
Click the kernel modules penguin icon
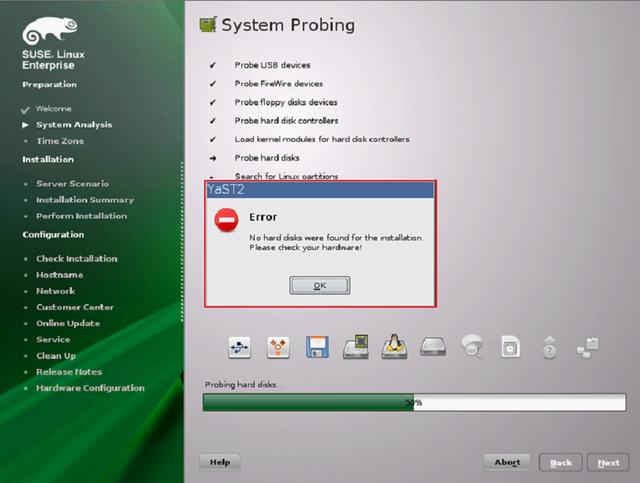[394, 347]
